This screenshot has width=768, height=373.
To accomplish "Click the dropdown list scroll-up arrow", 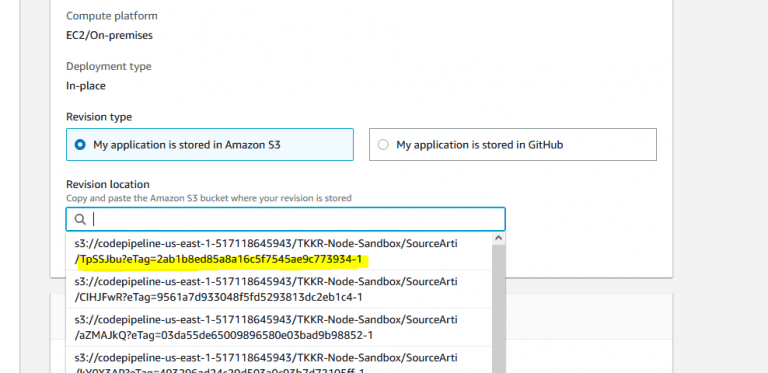I will [499, 238].
